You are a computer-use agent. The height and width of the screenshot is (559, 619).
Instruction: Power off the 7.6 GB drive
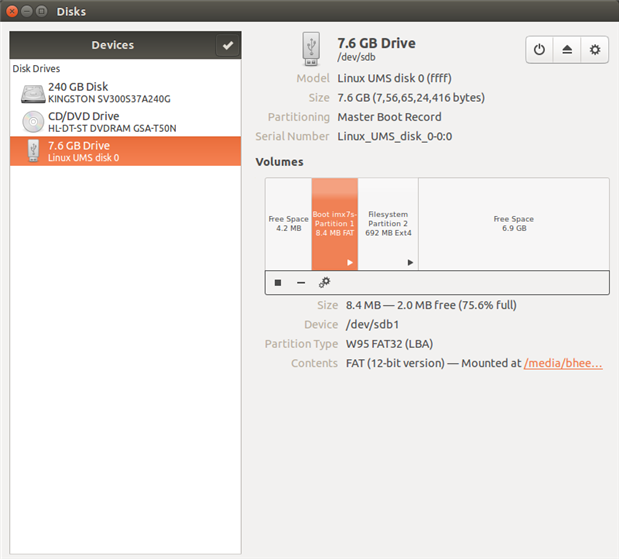click(x=540, y=49)
